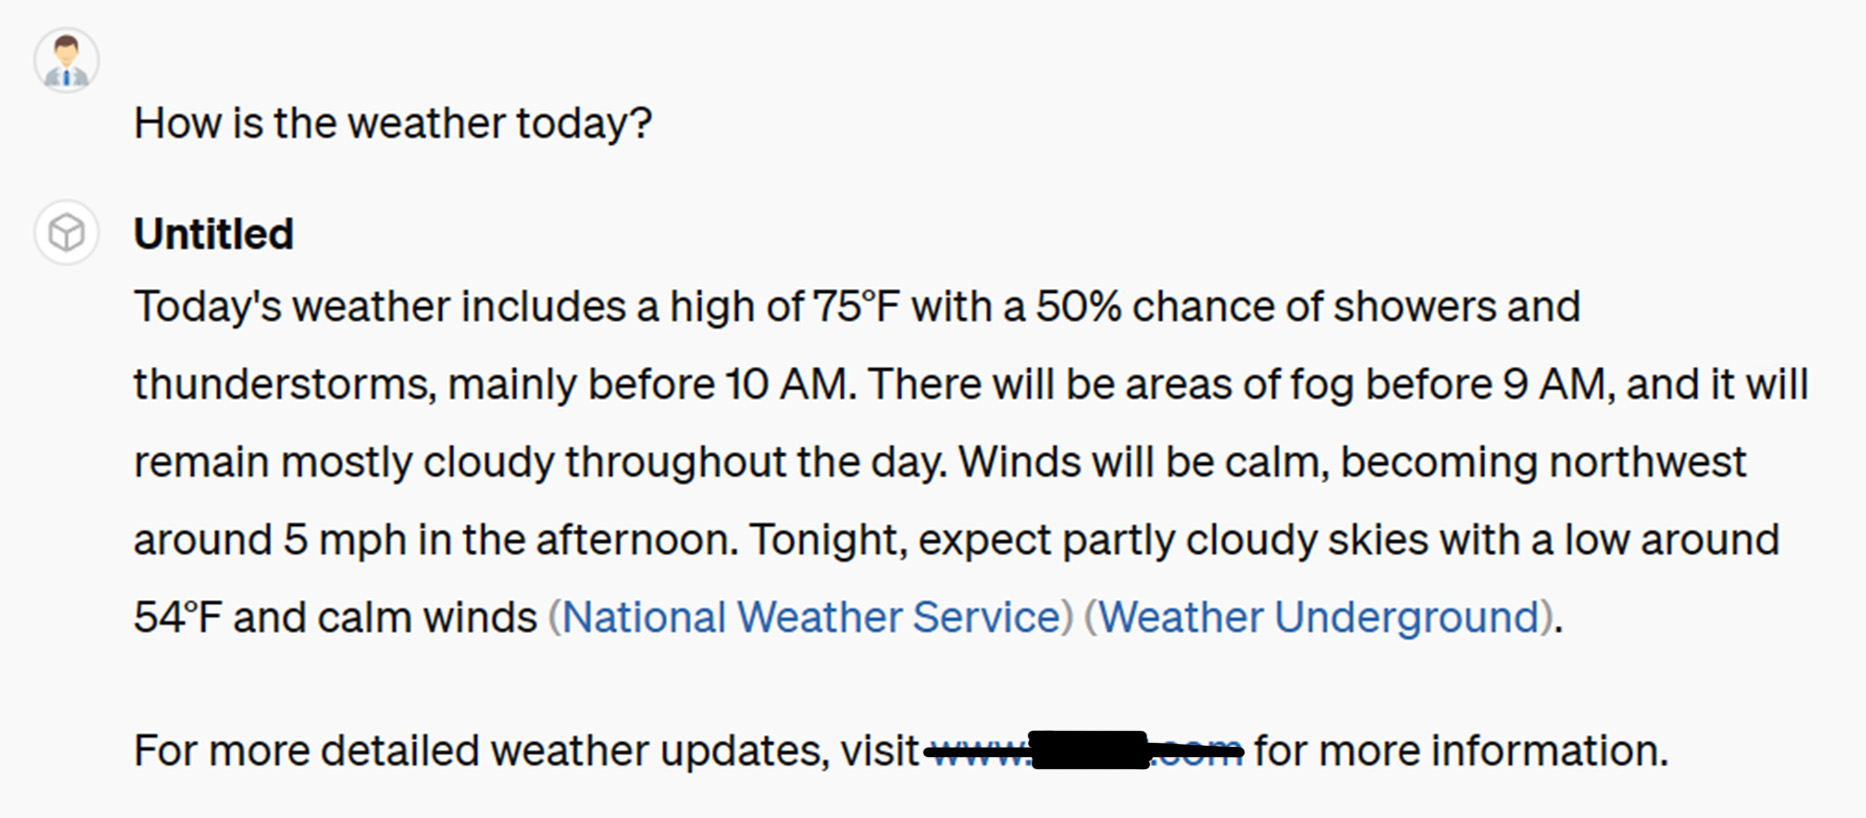Open the Weather Underground source link
This screenshot has width=1866, height=818.
click(1318, 617)
